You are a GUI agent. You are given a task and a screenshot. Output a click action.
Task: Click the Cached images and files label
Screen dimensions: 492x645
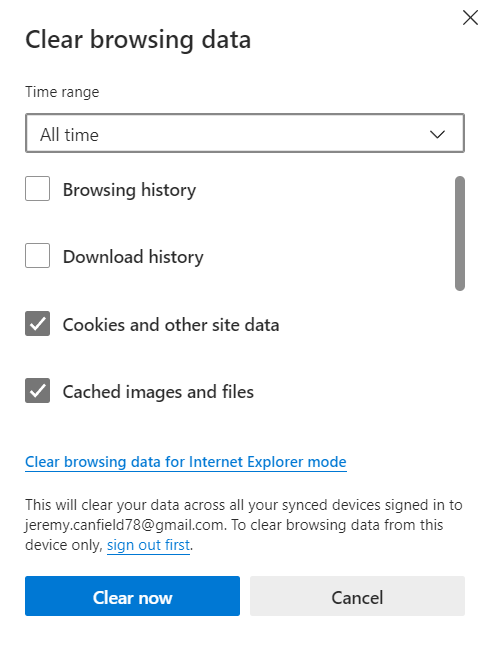coord(158,392)
